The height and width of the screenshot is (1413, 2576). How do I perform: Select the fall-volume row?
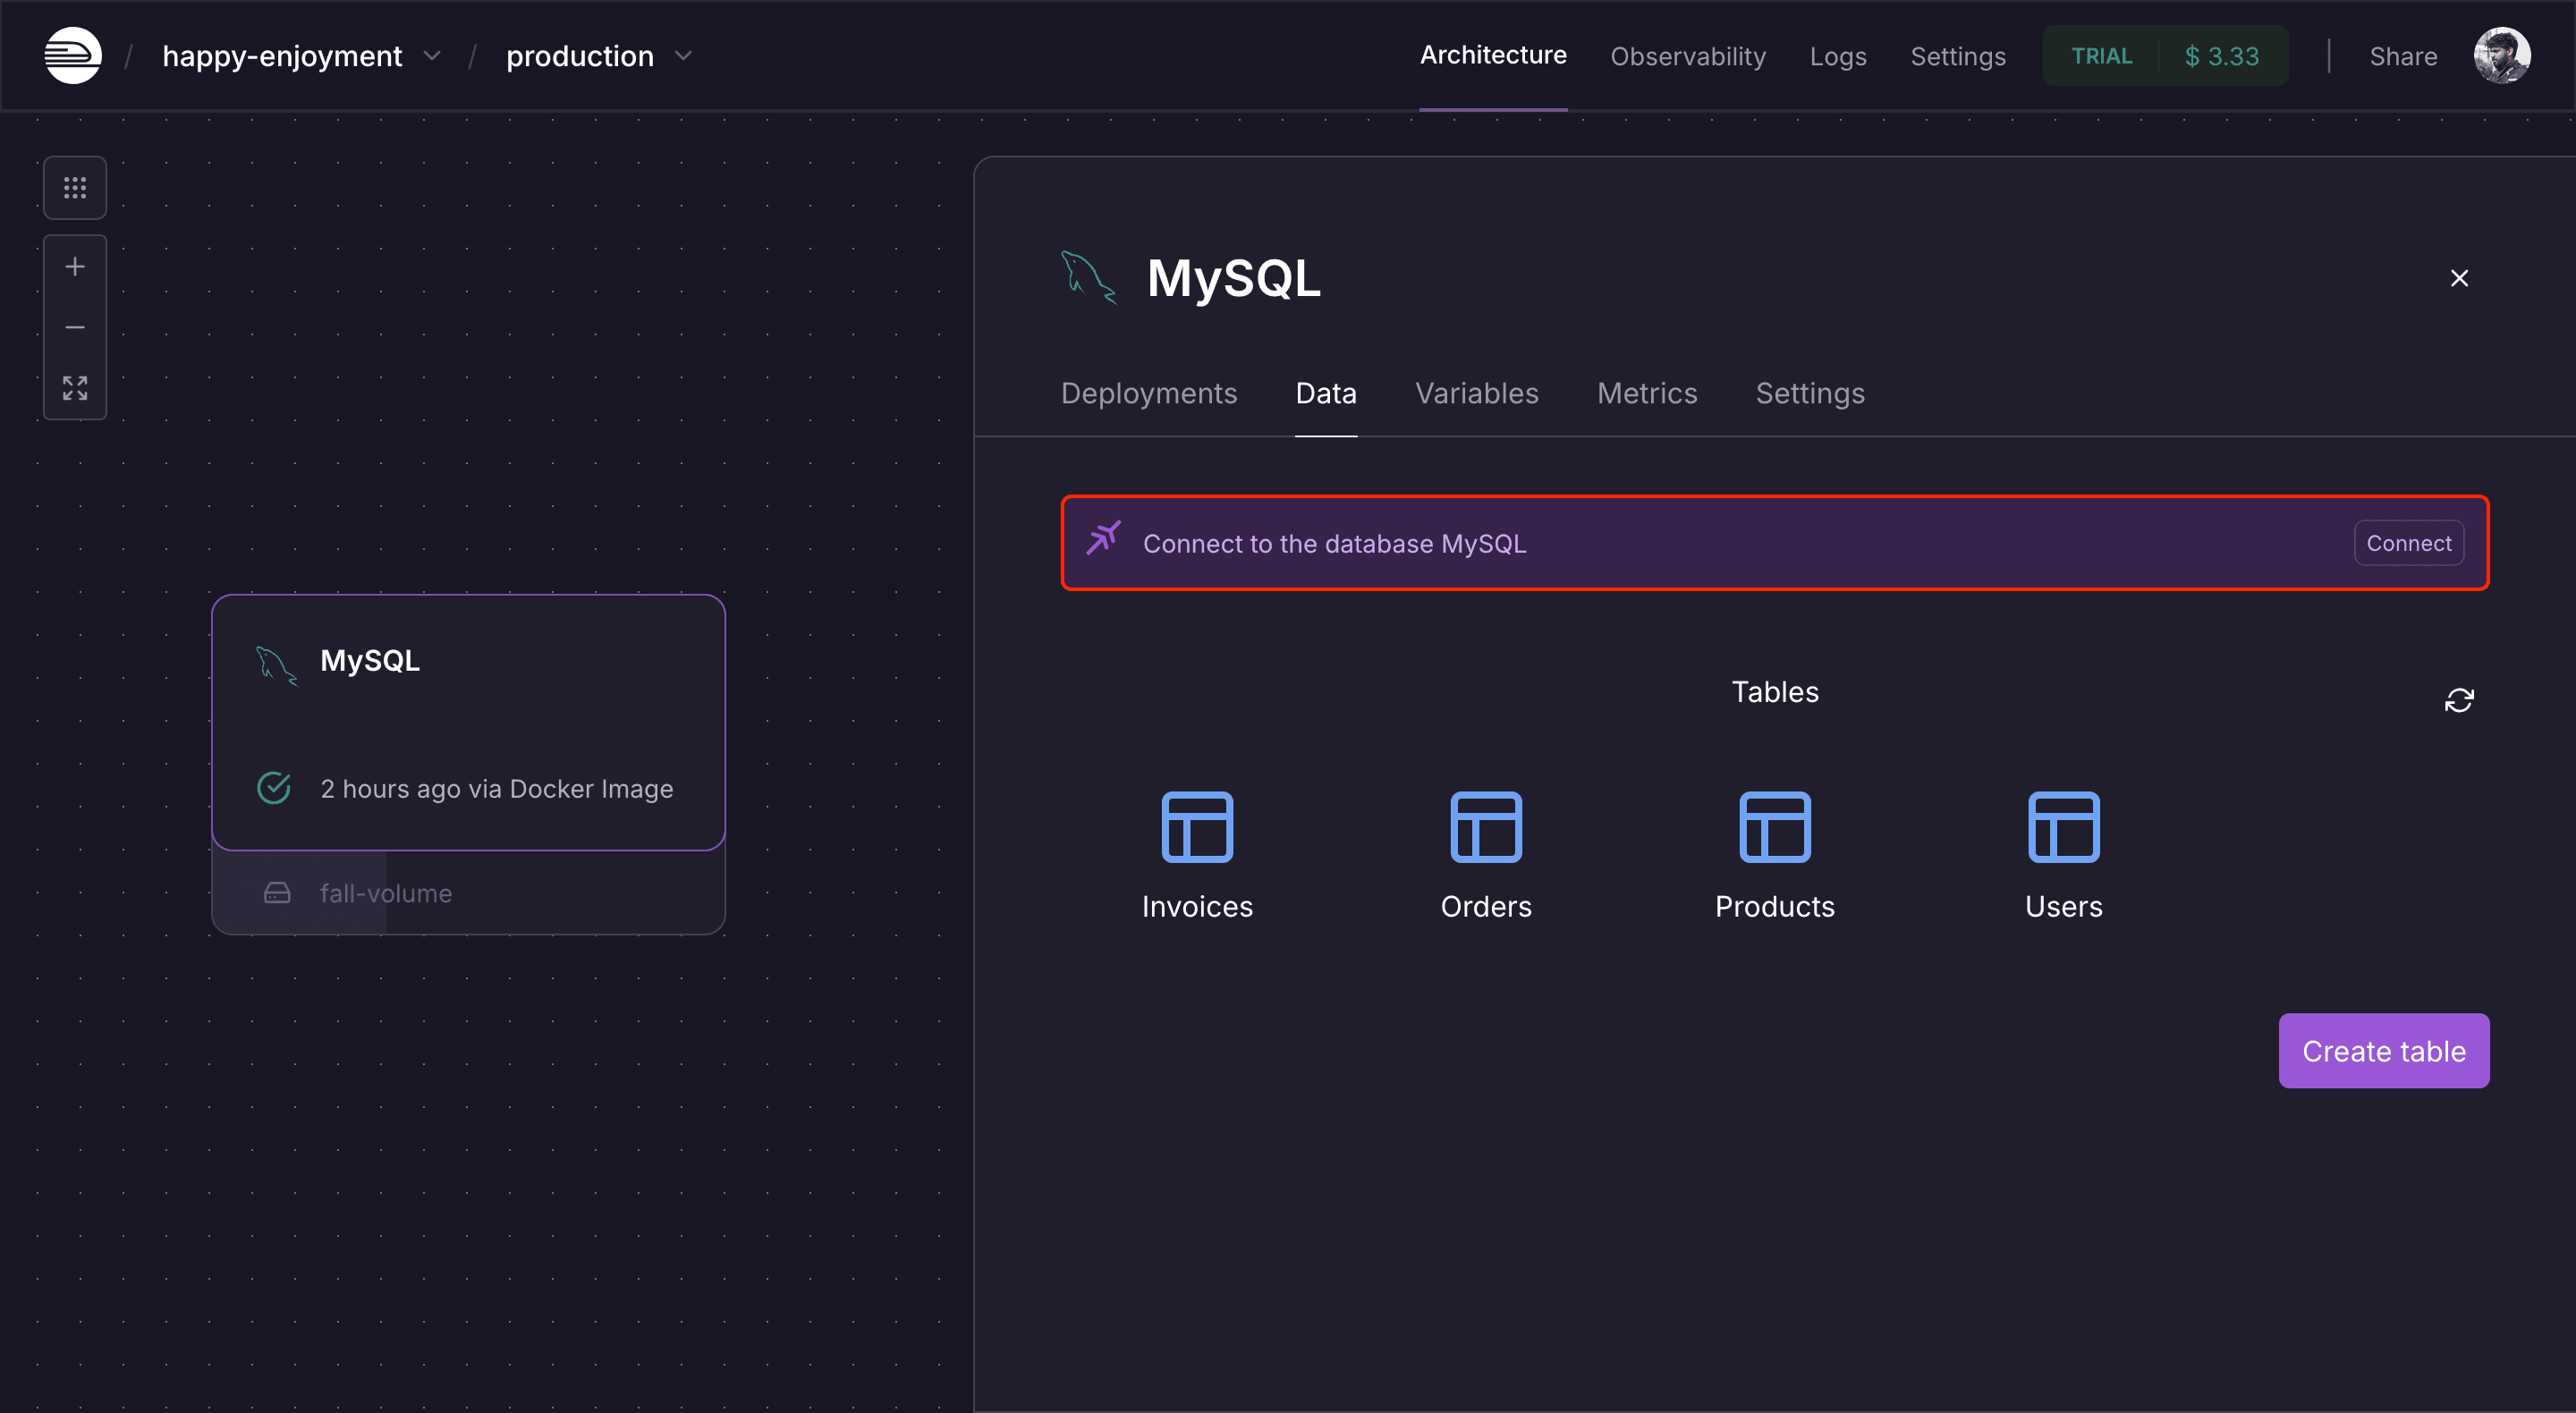point(468,892)
